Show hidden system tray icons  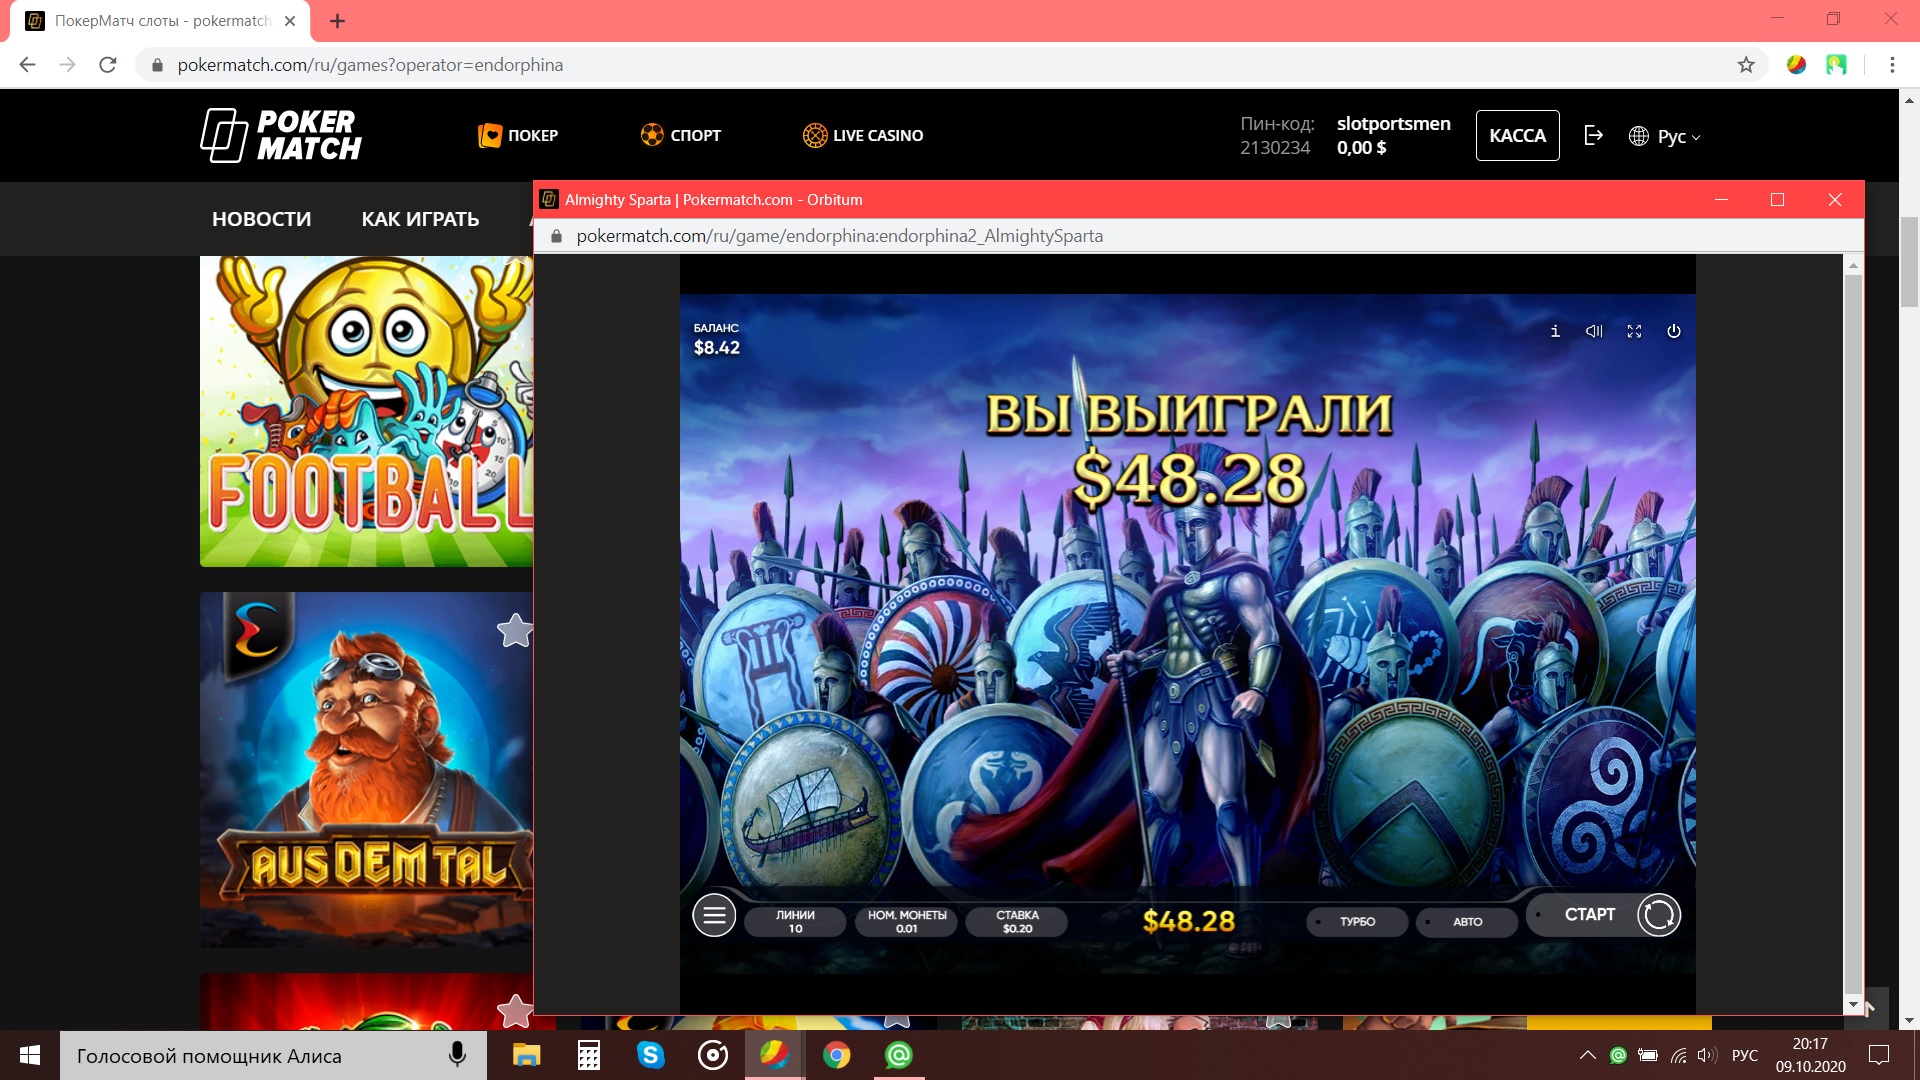coord(1587,1055)
